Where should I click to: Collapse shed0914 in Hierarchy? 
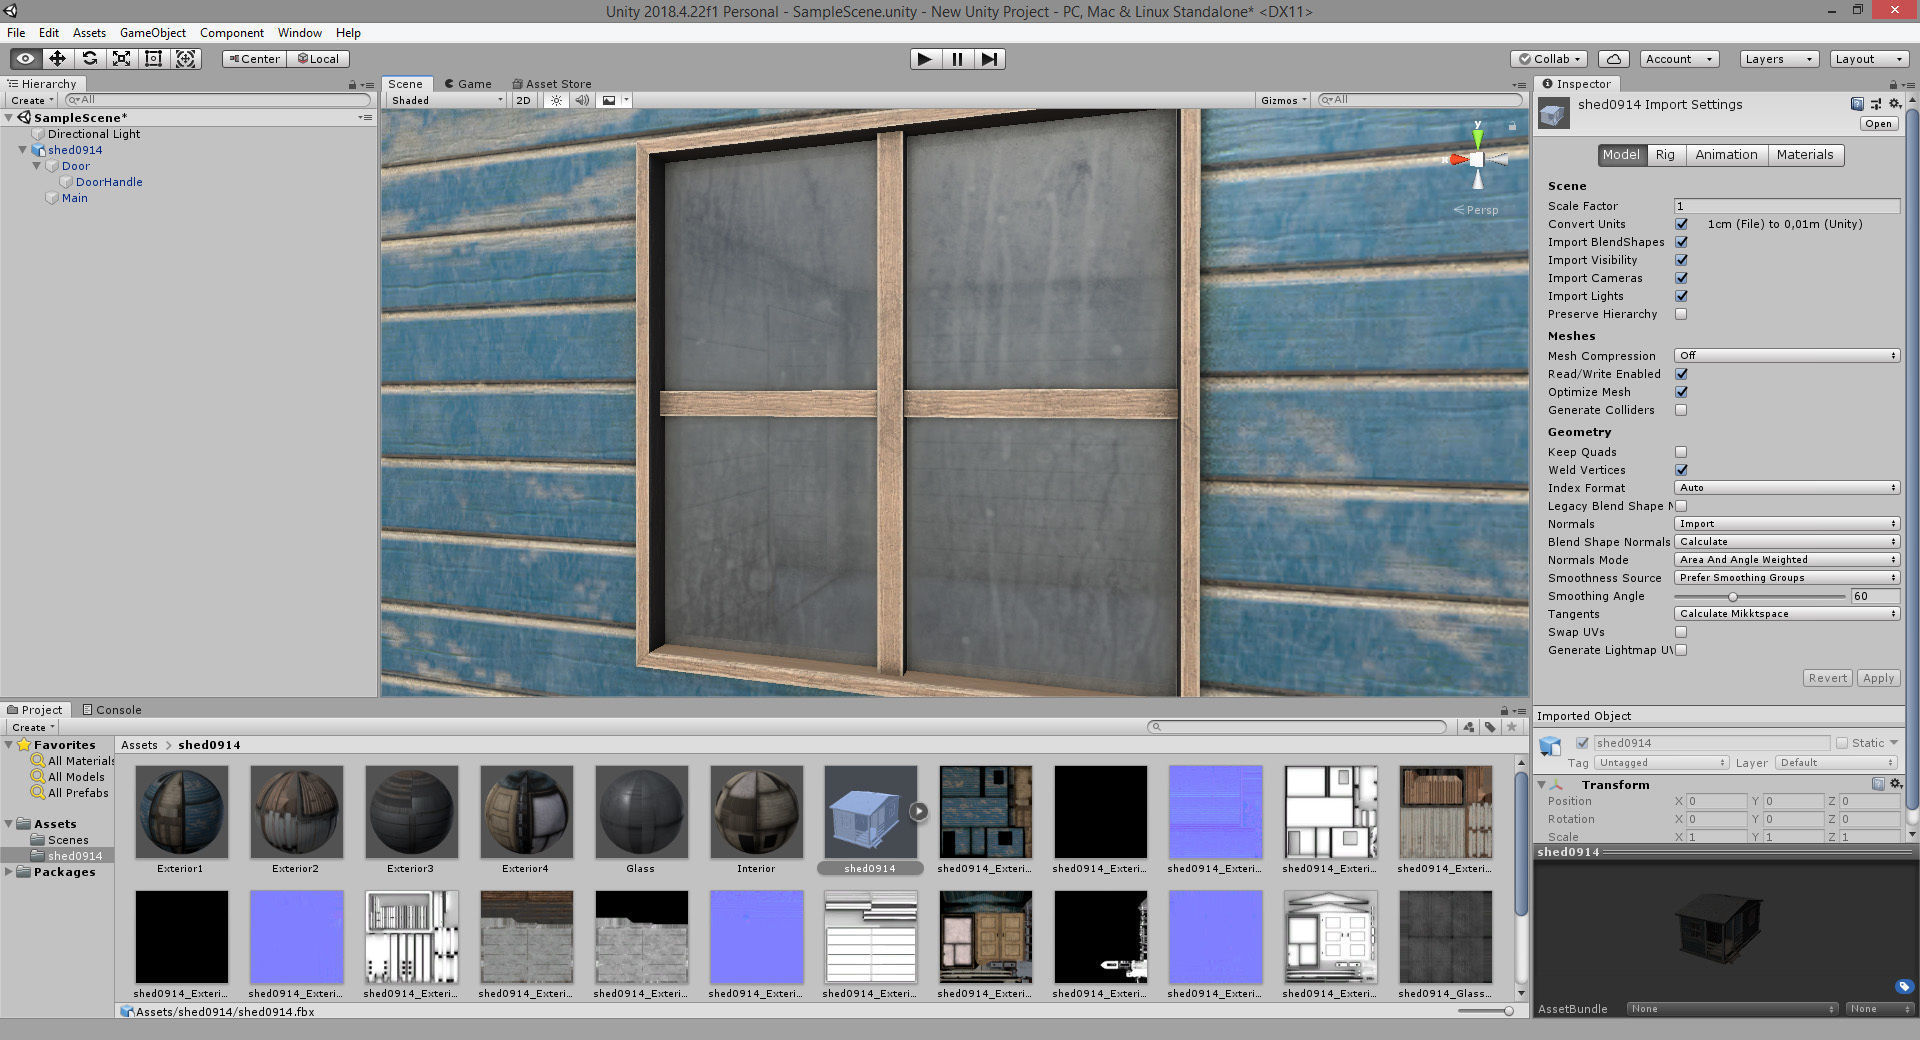pos(23,150)
